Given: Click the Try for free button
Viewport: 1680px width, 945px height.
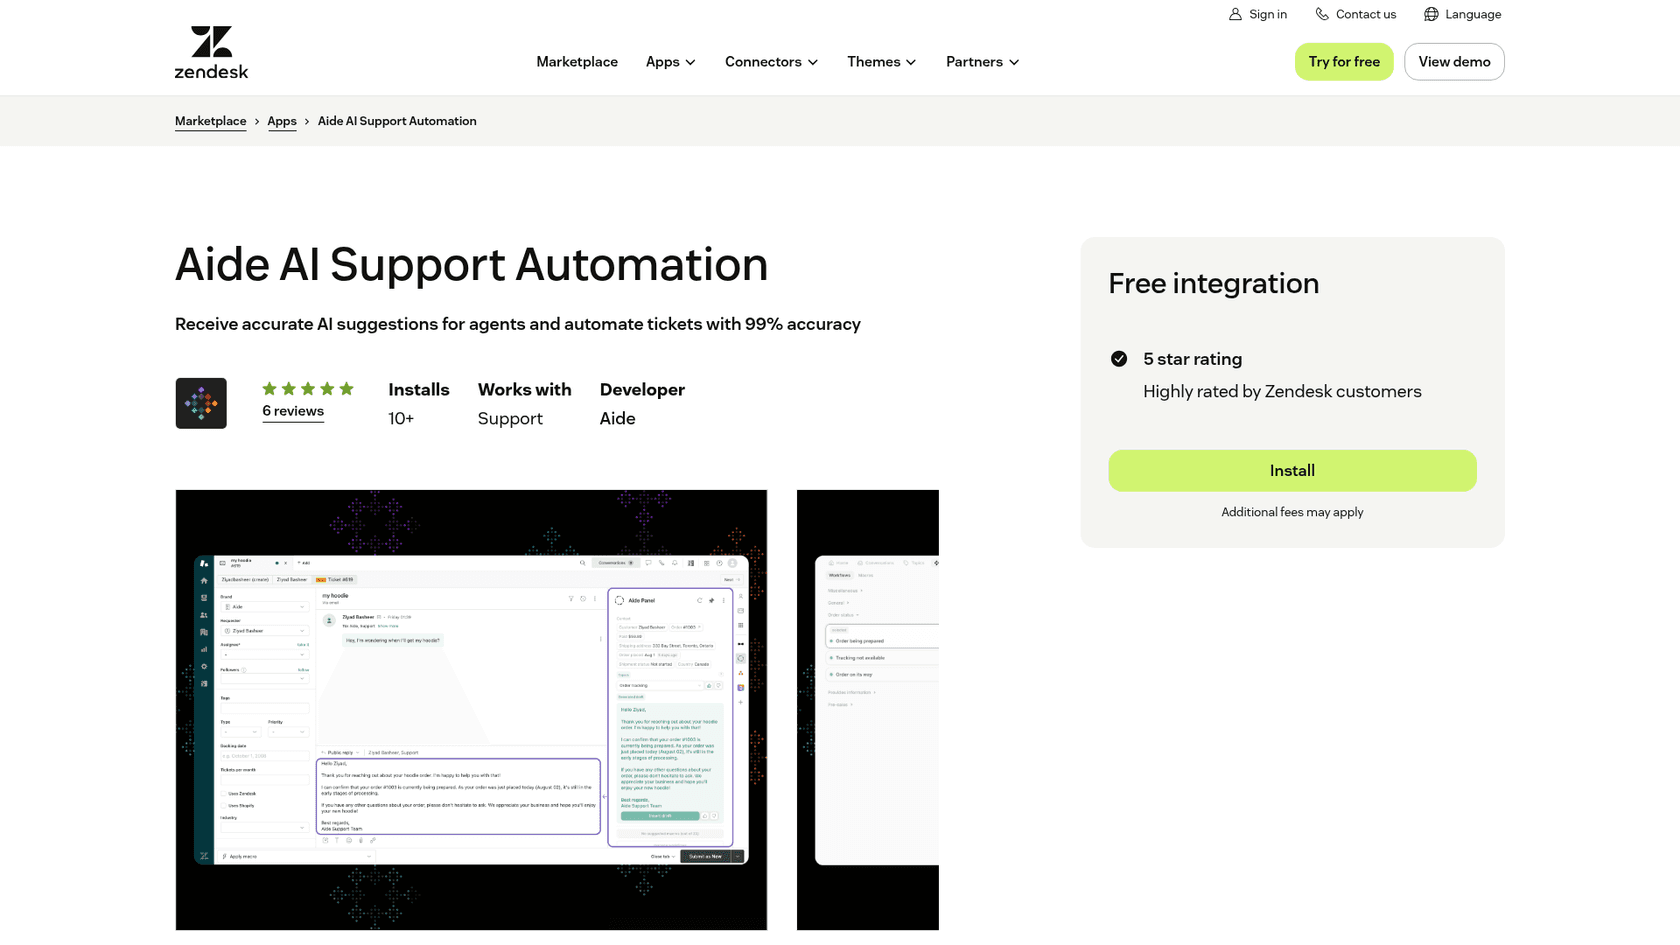Looking at the screenshot, I should coord(1344,62).
